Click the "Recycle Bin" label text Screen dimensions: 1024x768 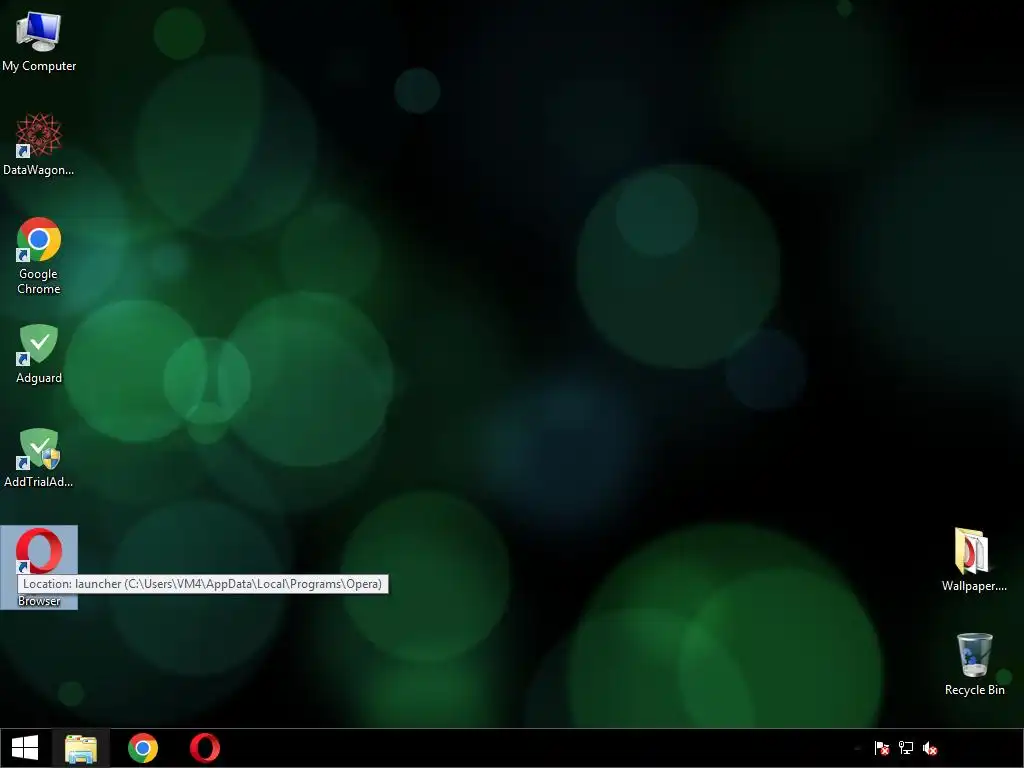click(x=974, y=690)
